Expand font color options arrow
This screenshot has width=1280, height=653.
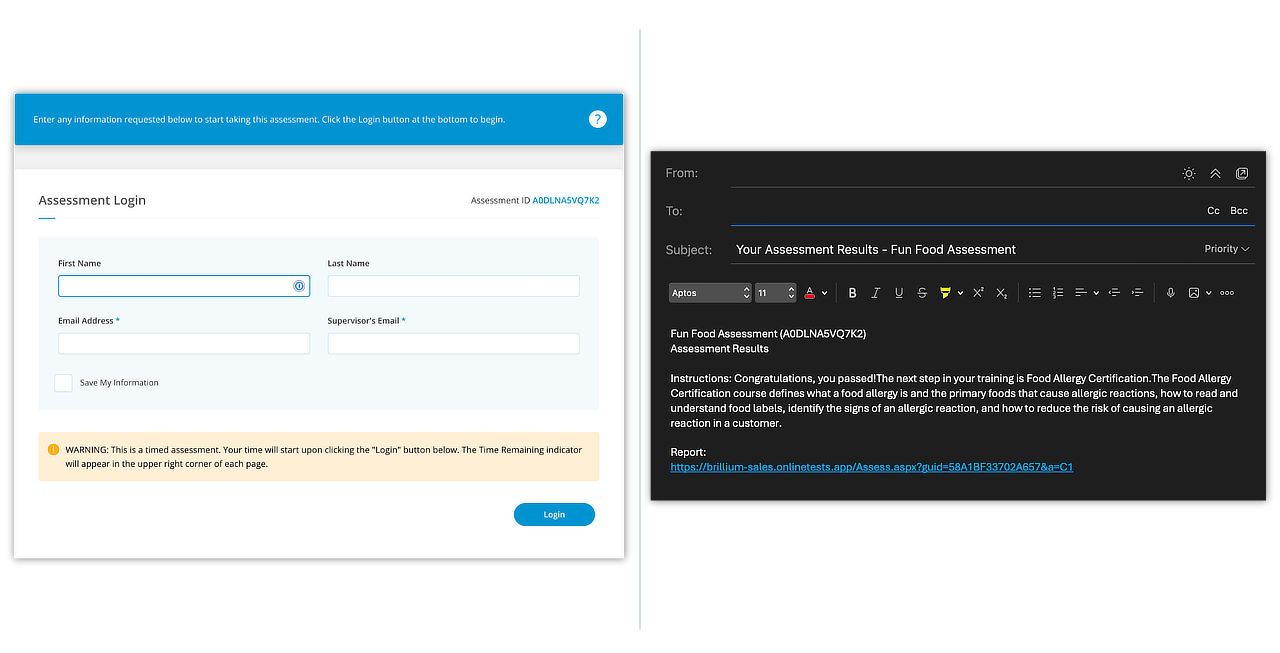click(824, 293)
